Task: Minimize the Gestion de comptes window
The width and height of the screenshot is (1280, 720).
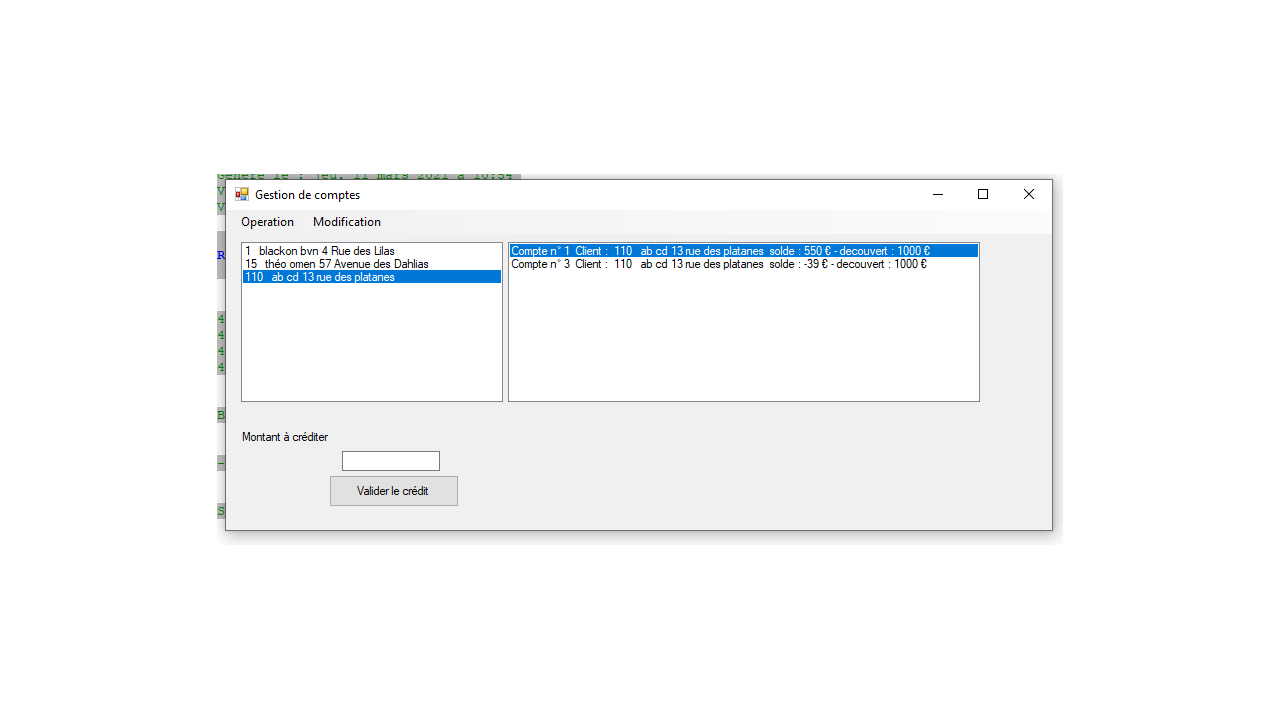Action: [x=938, y=195]
